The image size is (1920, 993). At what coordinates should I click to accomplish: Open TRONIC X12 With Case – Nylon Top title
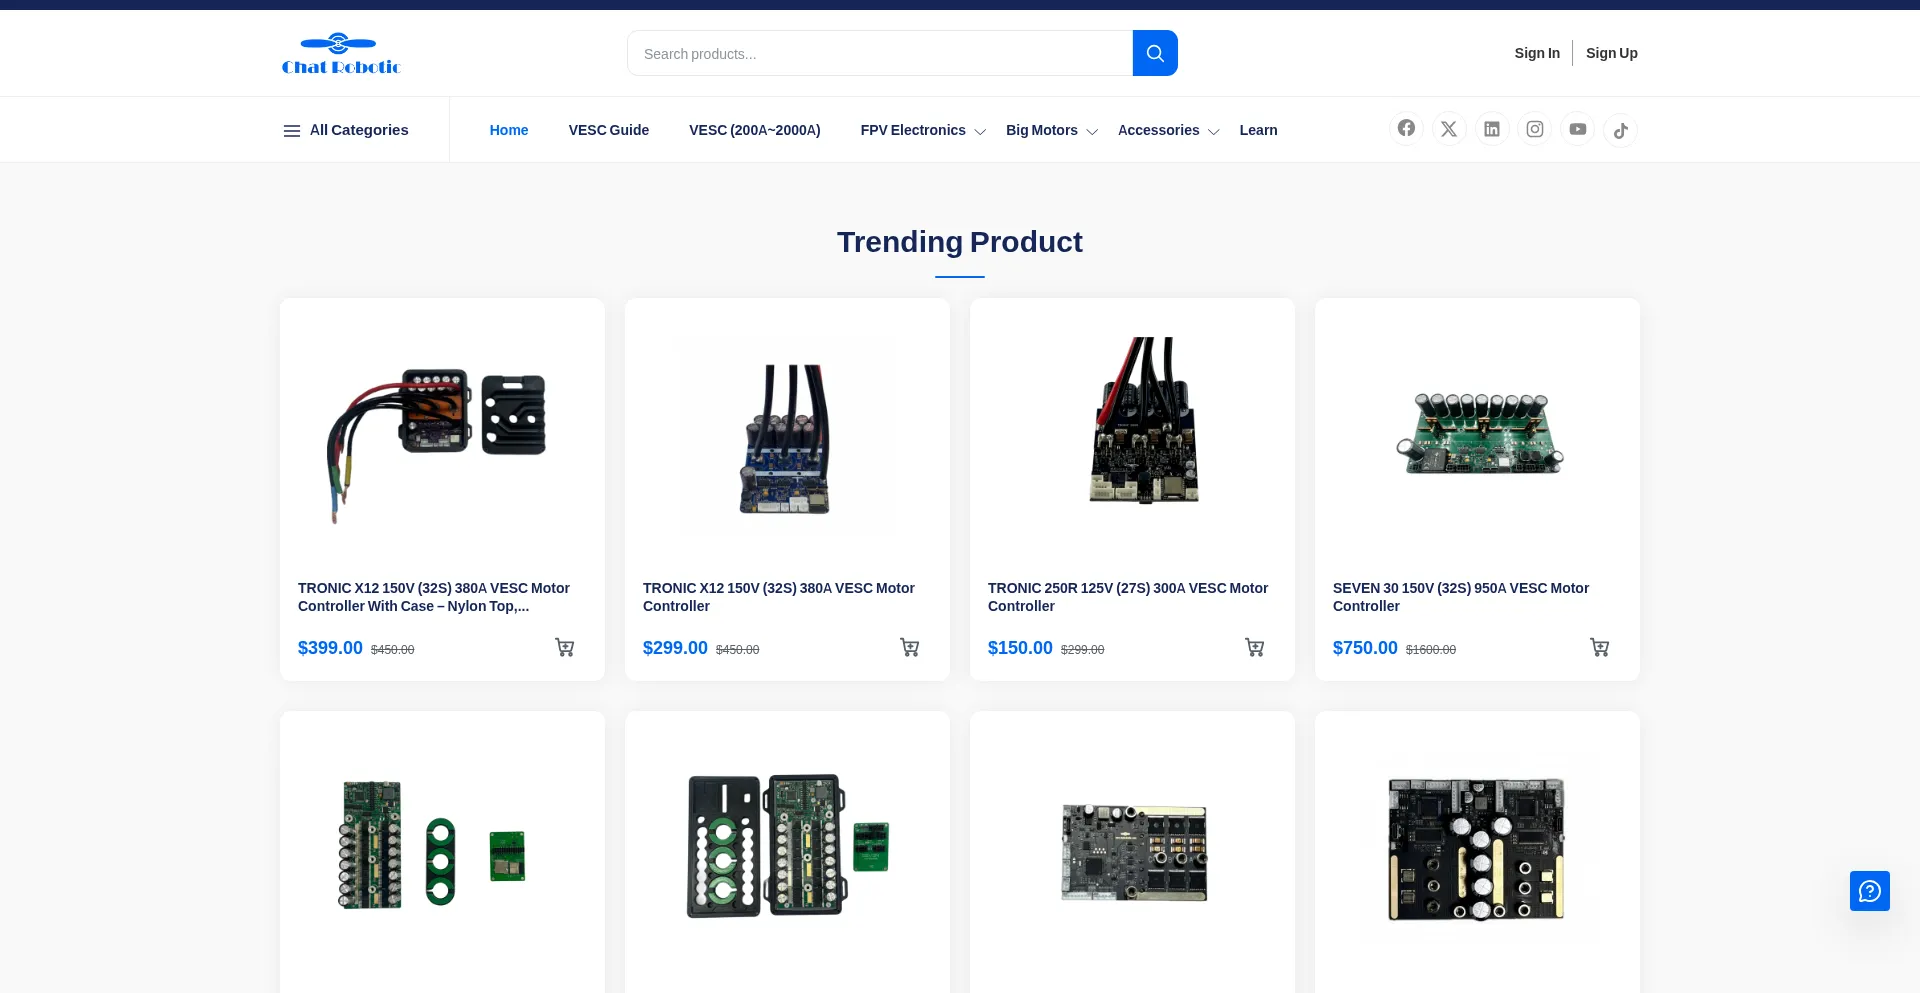point(434,597)
